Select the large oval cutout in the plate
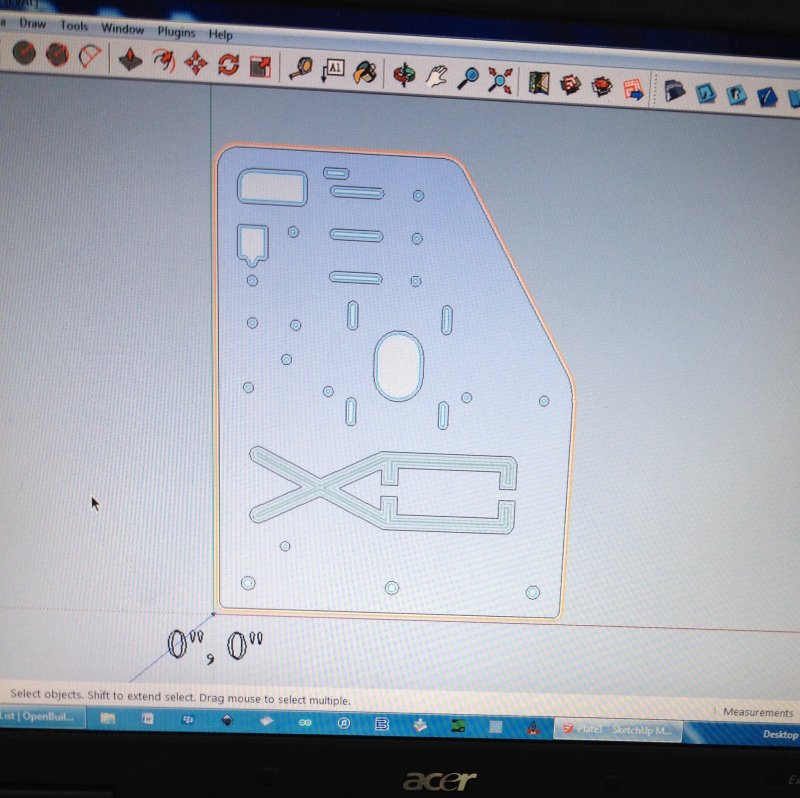 [398, 366]
